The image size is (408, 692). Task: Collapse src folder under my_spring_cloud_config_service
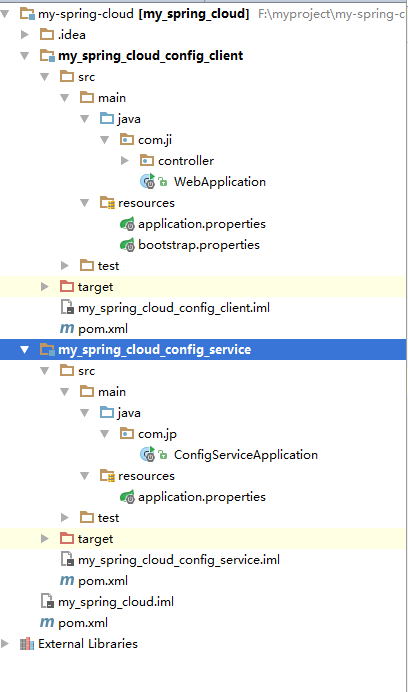(x=45, y=371)
